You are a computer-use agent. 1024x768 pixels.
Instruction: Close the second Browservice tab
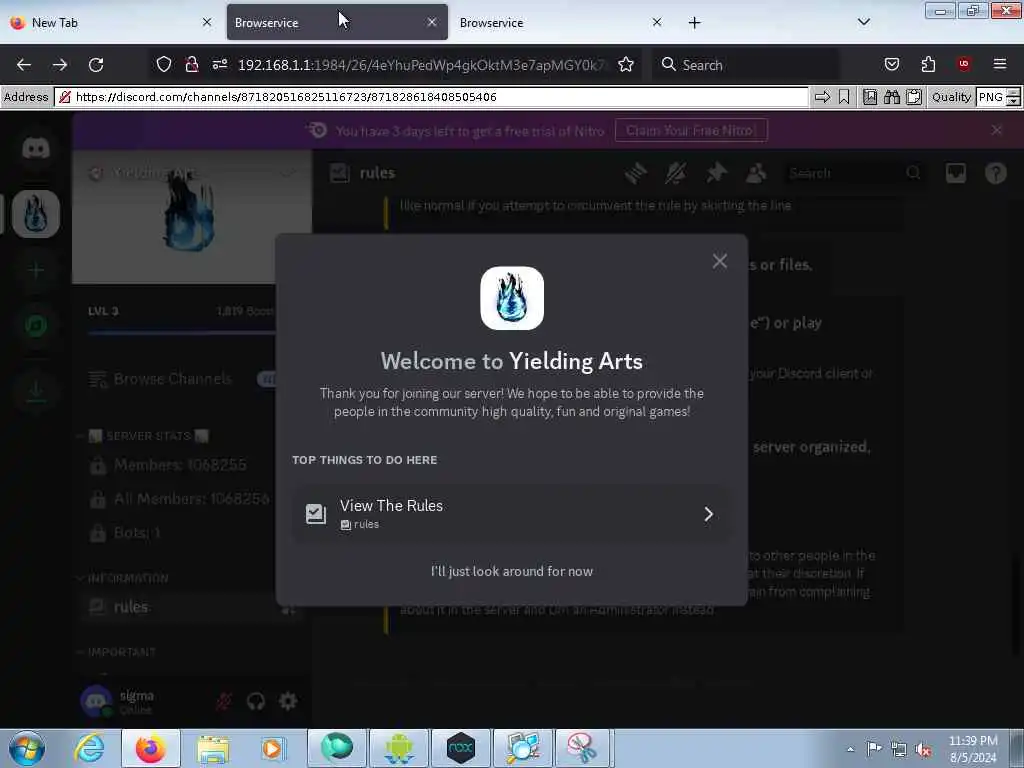tap(657, 22)
